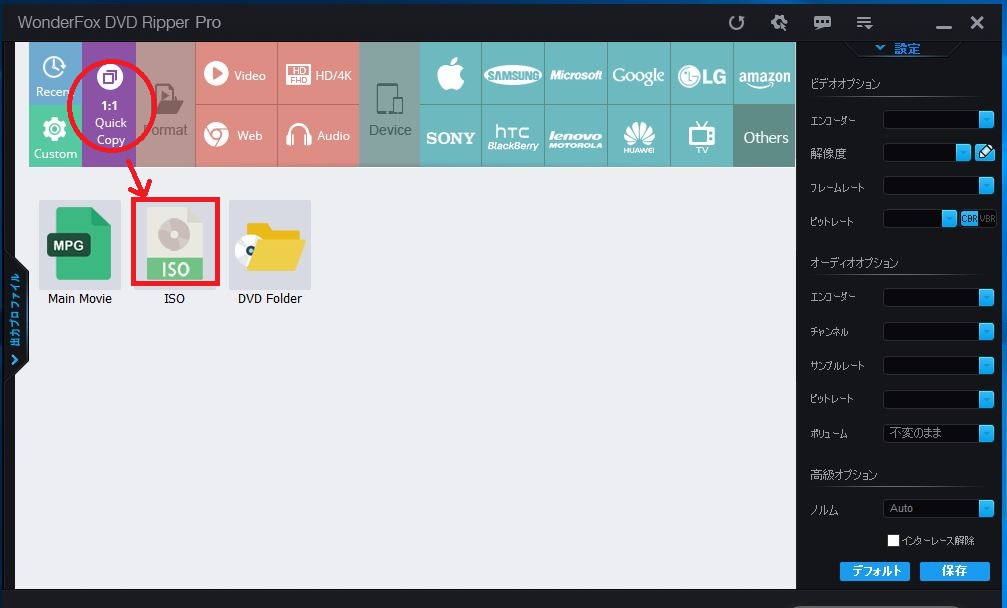
Task: Select the HTC BlackBerry brand
Action: (512, 135)
